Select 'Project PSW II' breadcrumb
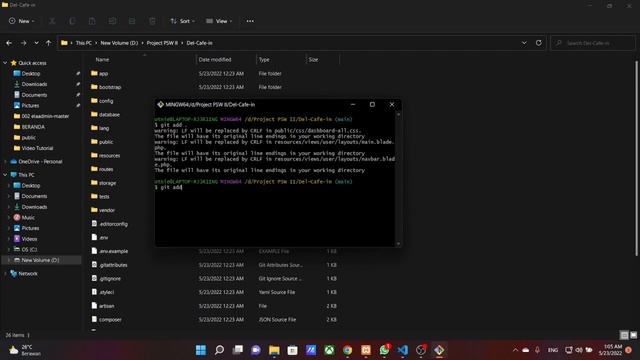Image resolution: width=640 pixels, height=360 pixels. click(x=162, y=43)
